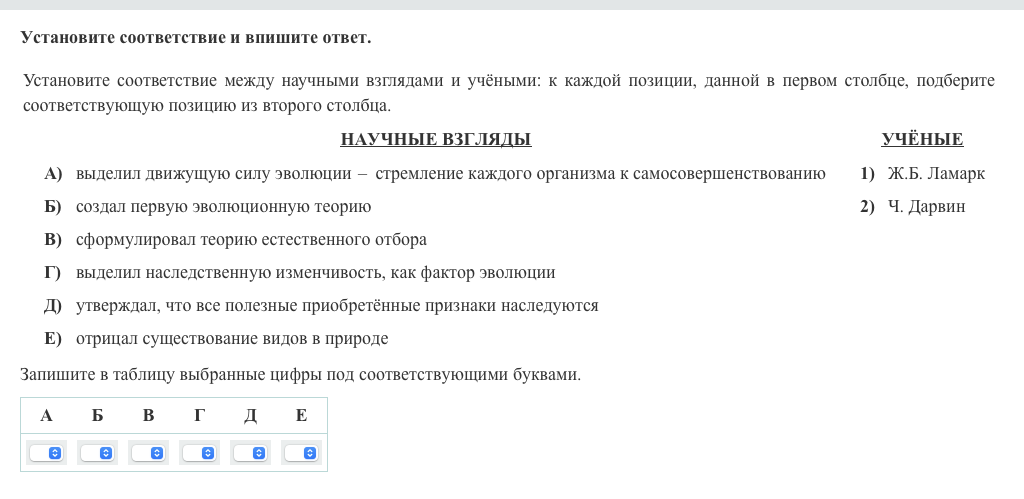1024x499 pixels.
Task: Open the dropdown under column А
Action: click(x=47, y=453)
